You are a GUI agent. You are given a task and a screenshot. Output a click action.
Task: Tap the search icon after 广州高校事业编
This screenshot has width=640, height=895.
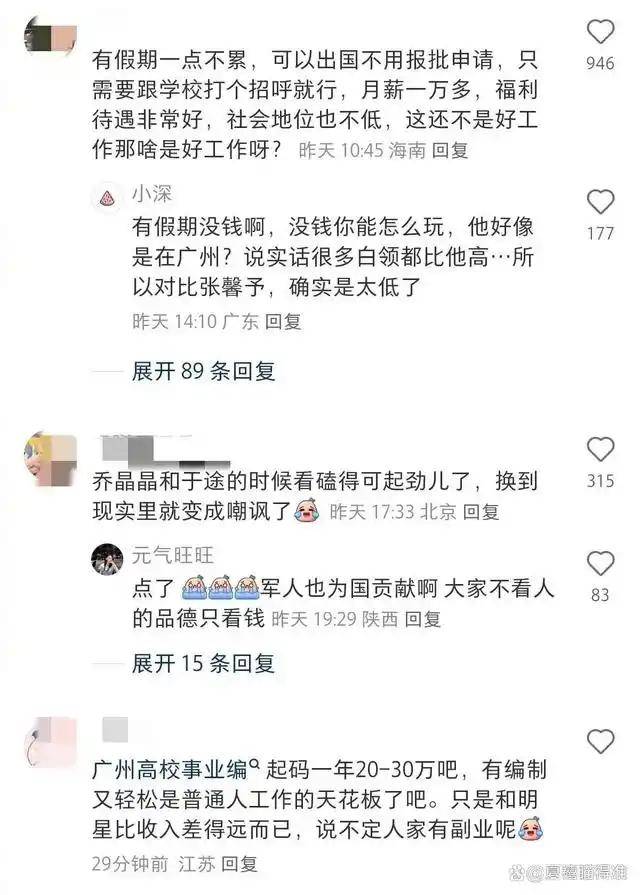point(255,764)
